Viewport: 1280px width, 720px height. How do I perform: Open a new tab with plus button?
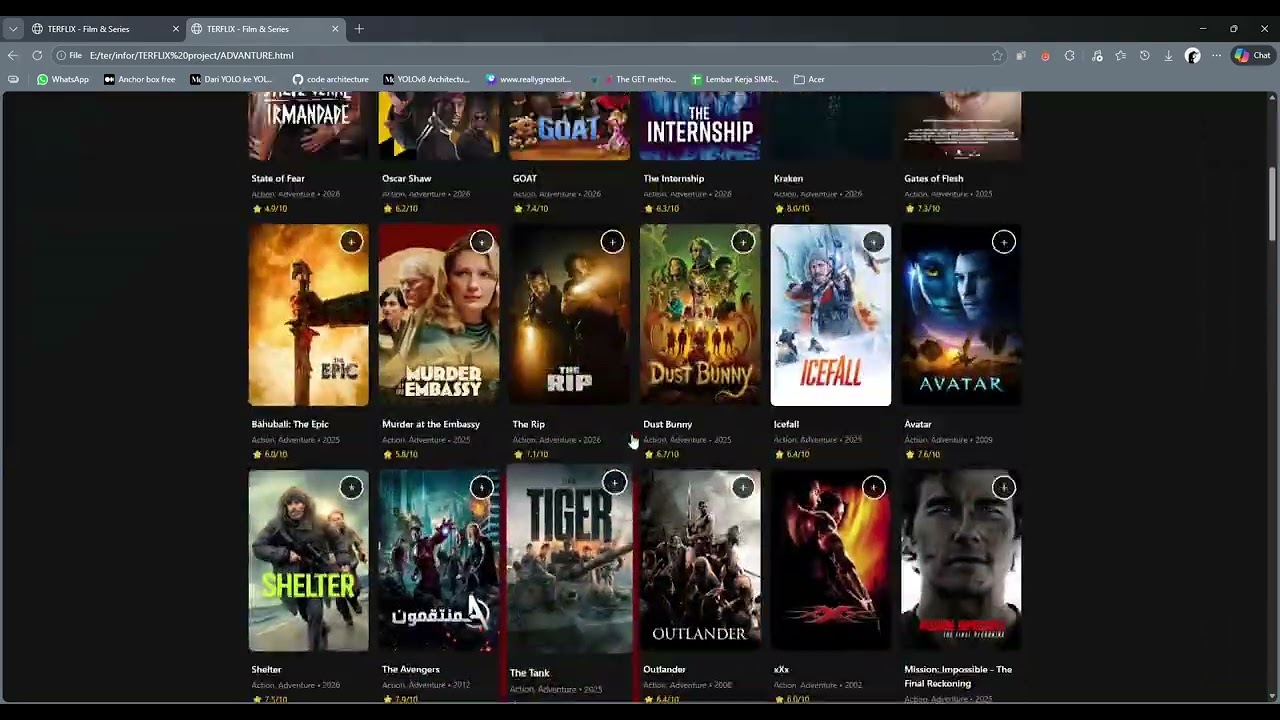point(359,29)
